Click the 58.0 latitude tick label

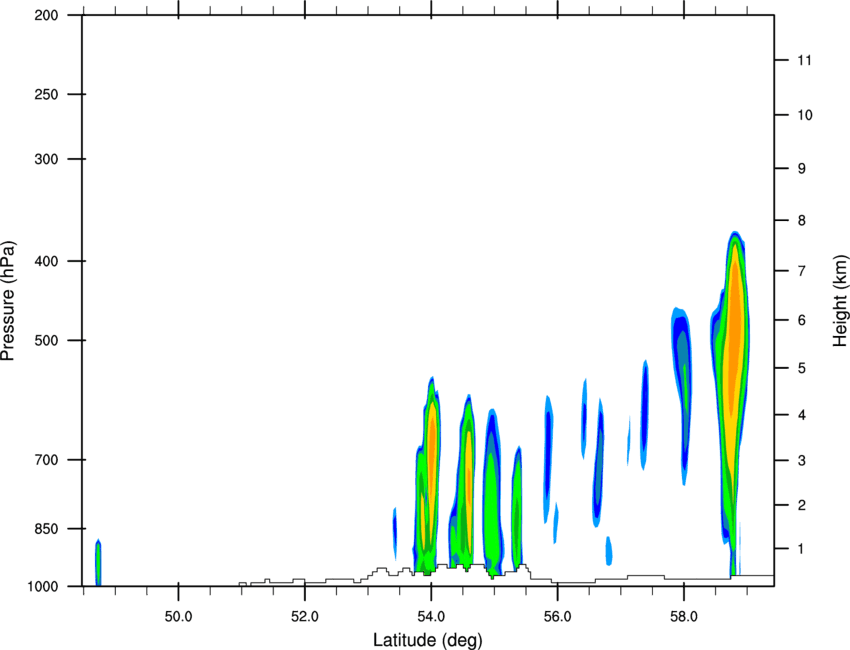[x=684, y=617]
